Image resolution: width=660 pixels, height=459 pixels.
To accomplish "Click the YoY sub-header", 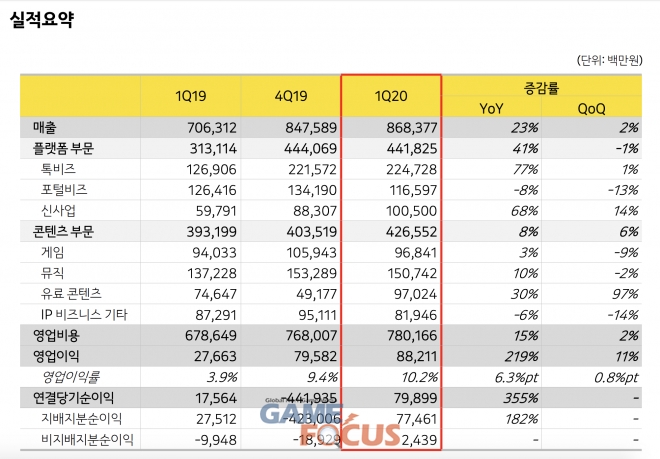I will tap(492, 107).
